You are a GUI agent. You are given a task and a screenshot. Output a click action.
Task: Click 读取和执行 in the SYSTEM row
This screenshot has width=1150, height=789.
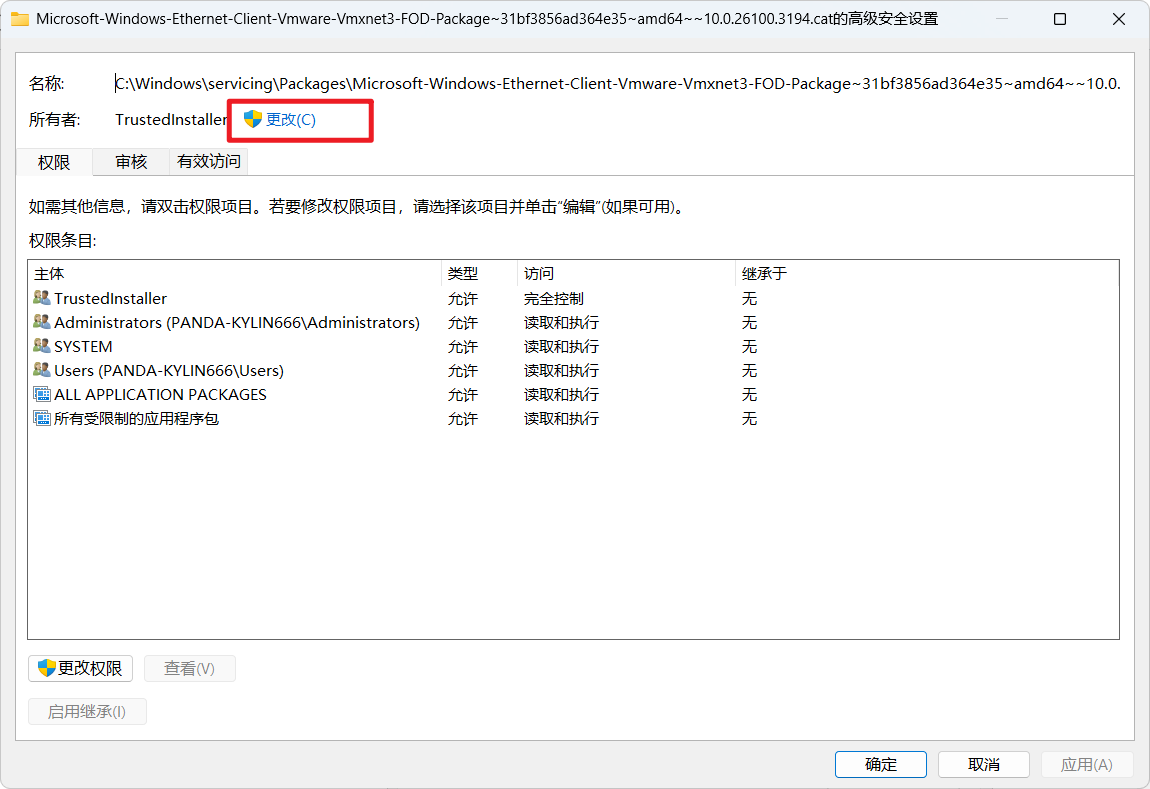561,347
